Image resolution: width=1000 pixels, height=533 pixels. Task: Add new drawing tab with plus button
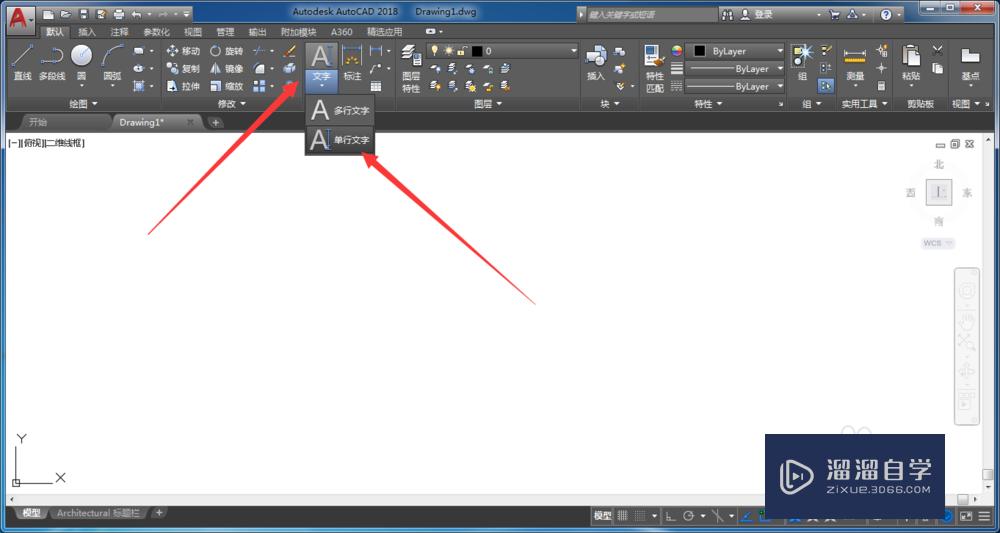pyautogui.click(x=216, y=122)
